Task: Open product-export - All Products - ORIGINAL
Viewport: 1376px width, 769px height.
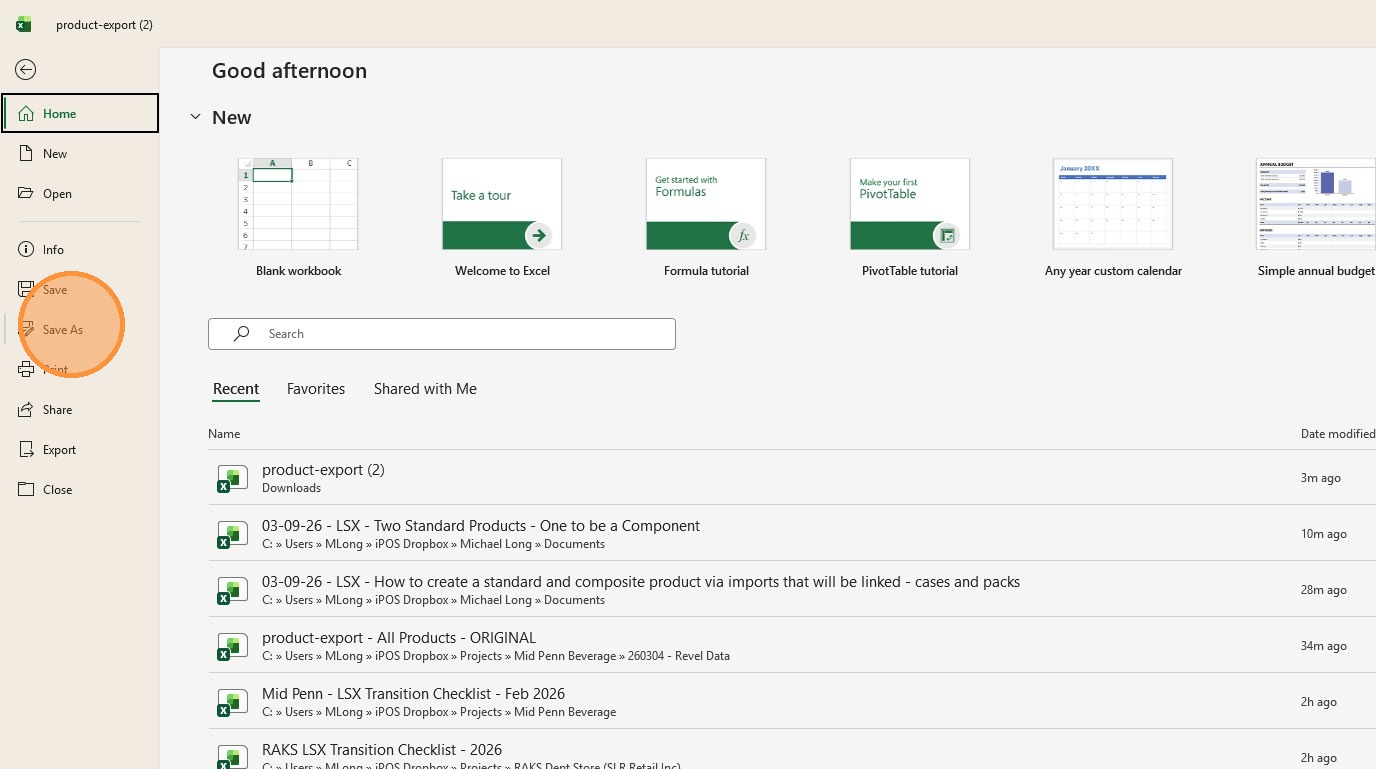Action: pos(792,645)
